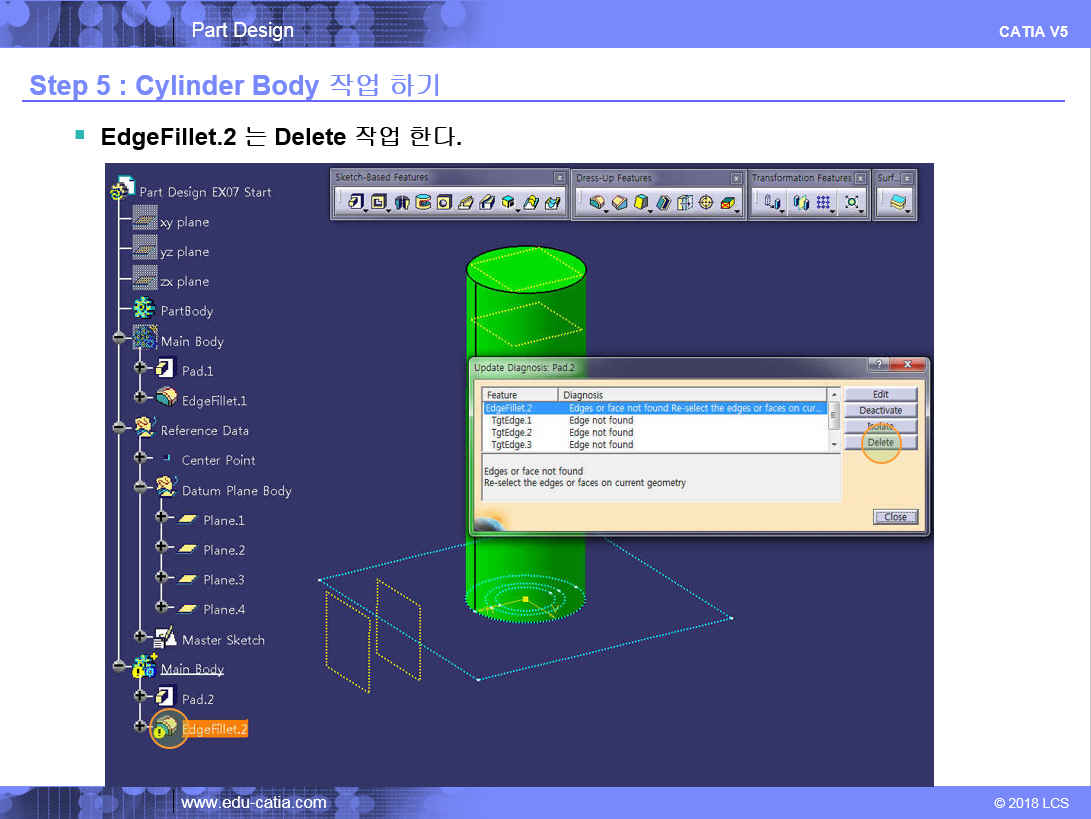Viewport: 1091px width, 819px height.
Task: Click the Deactivate button
Action: coord(880,411)
